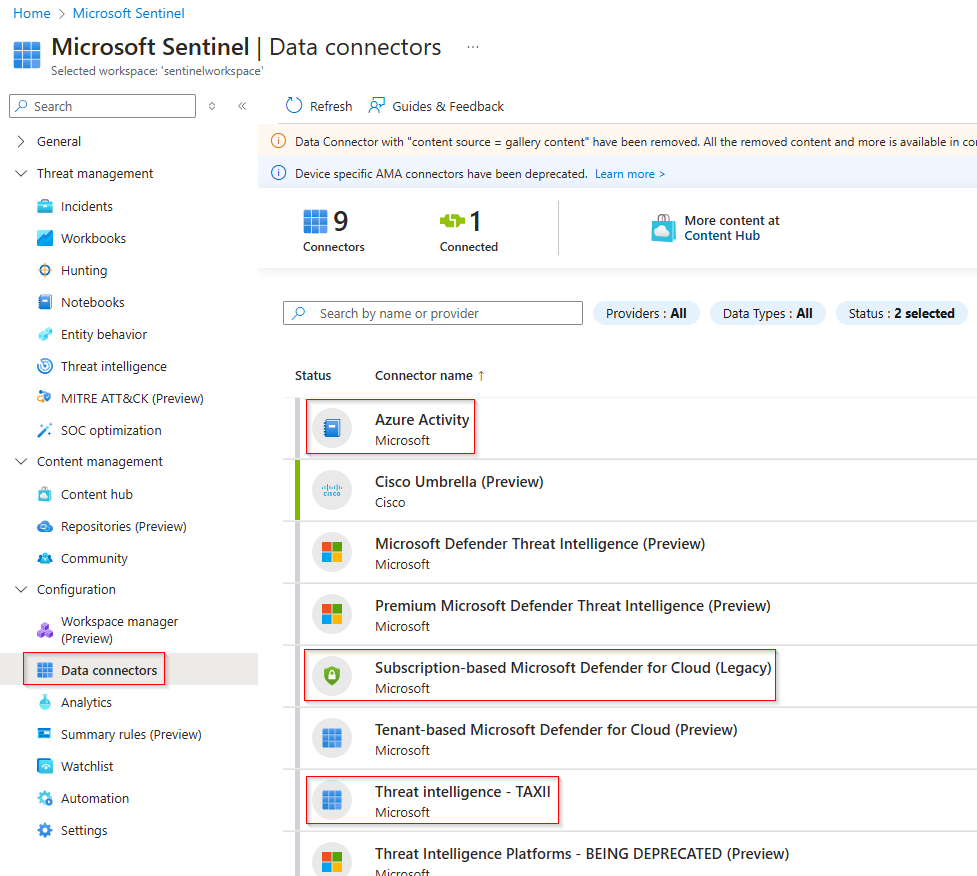Click the Azure Activity connector icon
The width and height of the screenshot is (977, 876).
pos(332,428)
